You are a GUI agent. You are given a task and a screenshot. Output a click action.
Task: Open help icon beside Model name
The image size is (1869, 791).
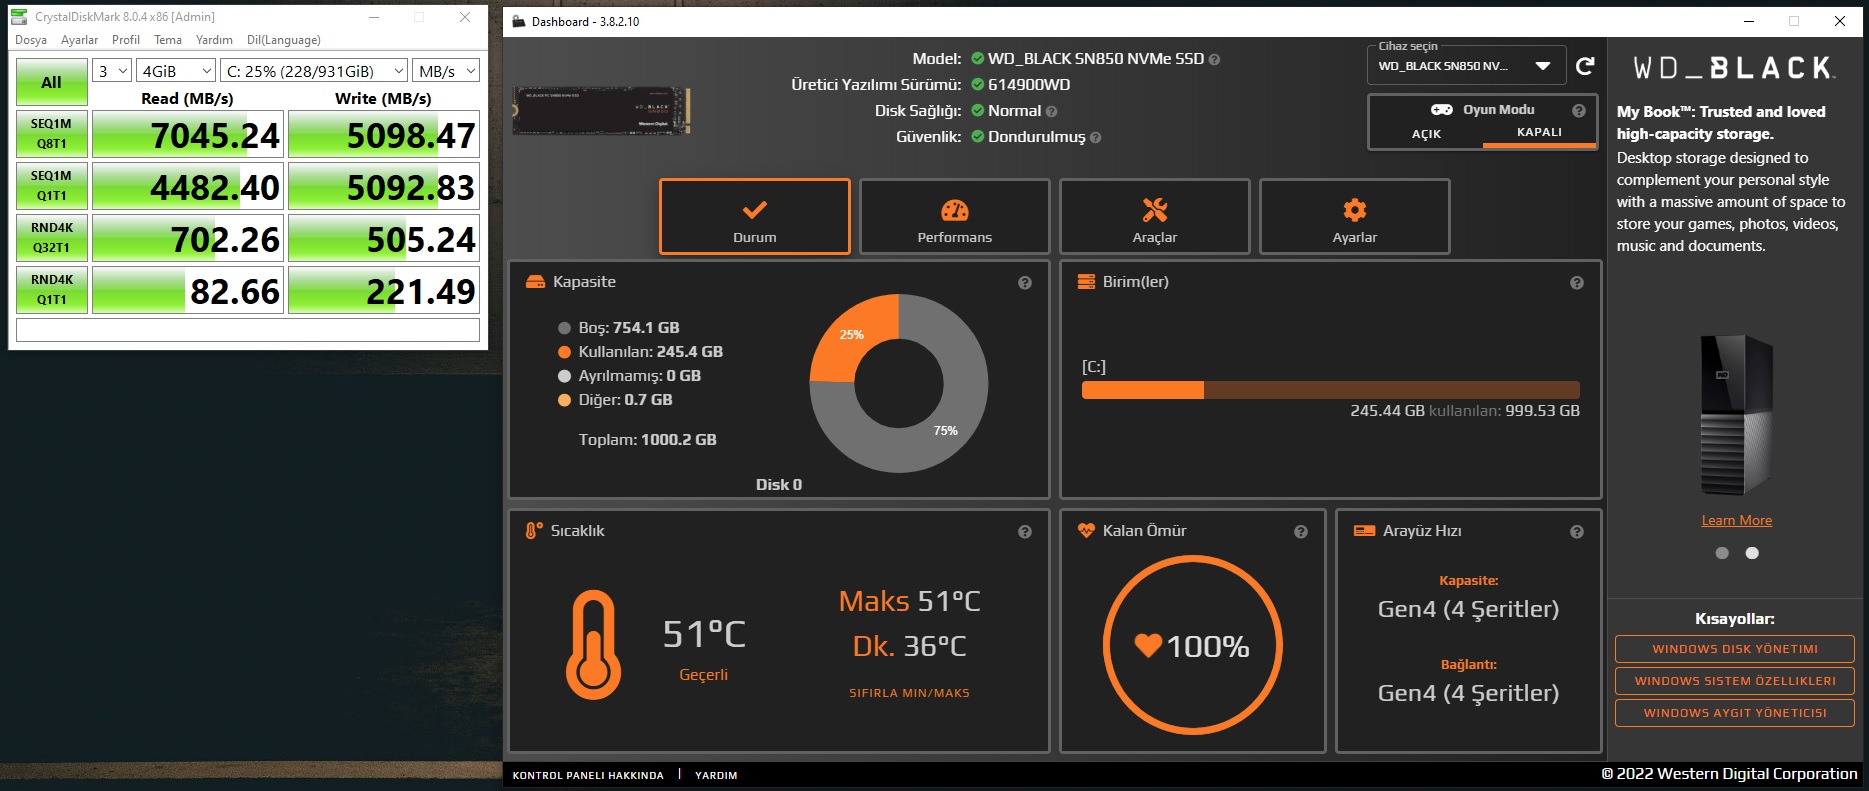[1214, 59]
